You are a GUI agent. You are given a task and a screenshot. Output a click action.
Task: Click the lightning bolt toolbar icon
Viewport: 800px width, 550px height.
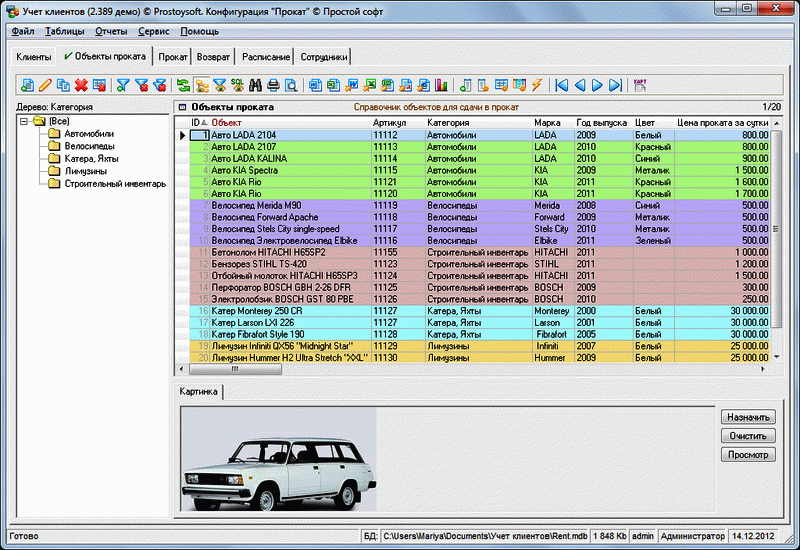tap(537, 85)
